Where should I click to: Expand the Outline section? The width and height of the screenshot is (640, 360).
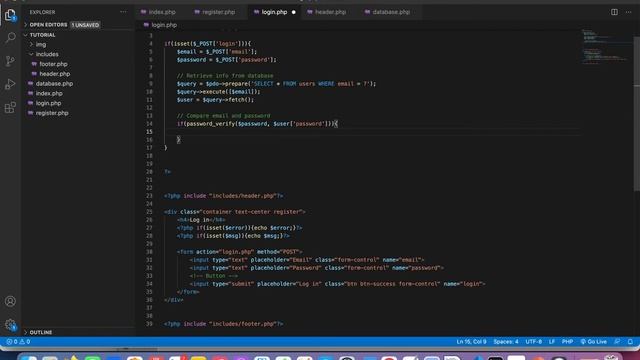coord(40,332)
